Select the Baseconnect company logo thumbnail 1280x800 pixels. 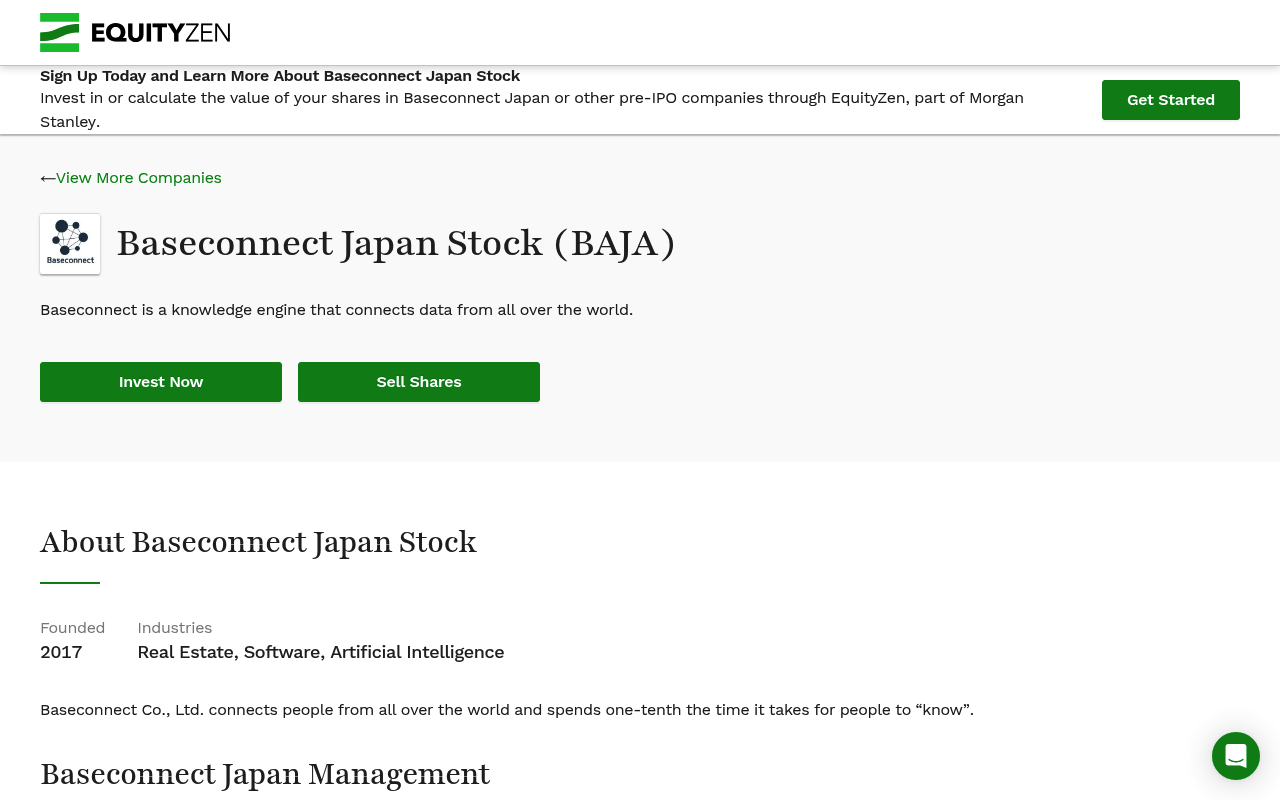pyautogui.click(x=70, y=244)
